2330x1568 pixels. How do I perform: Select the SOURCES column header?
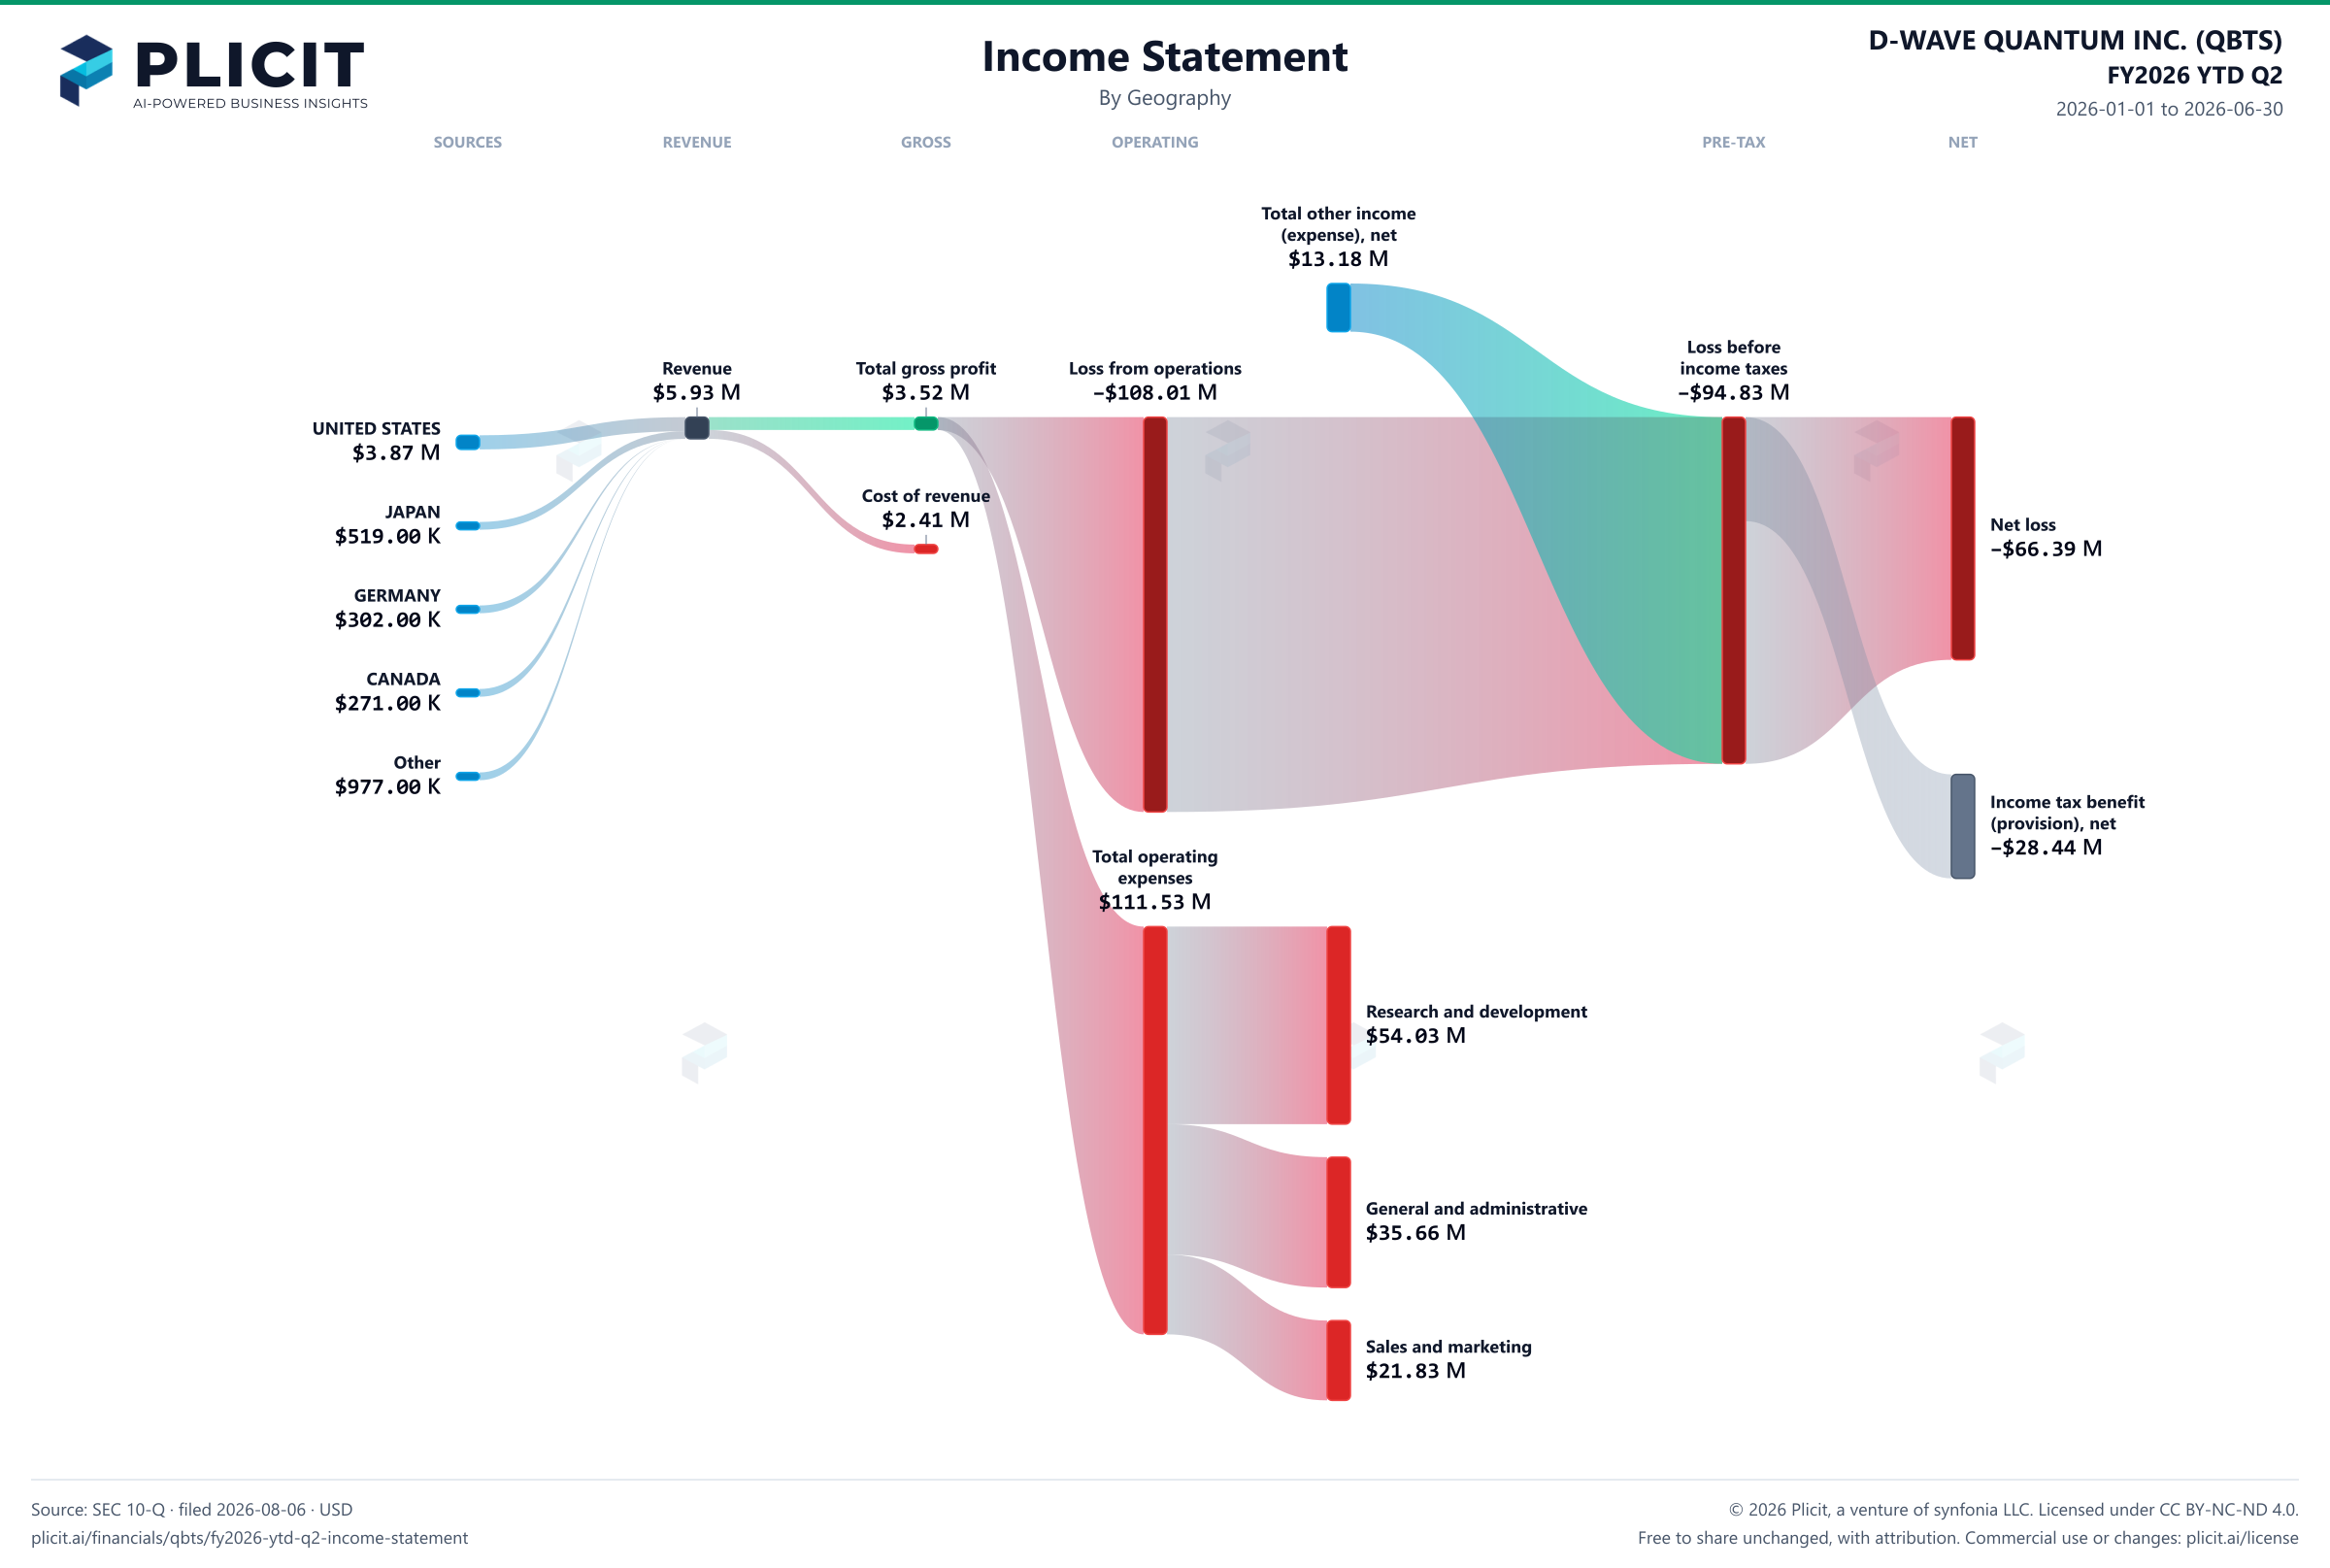[x=468, y=142]
